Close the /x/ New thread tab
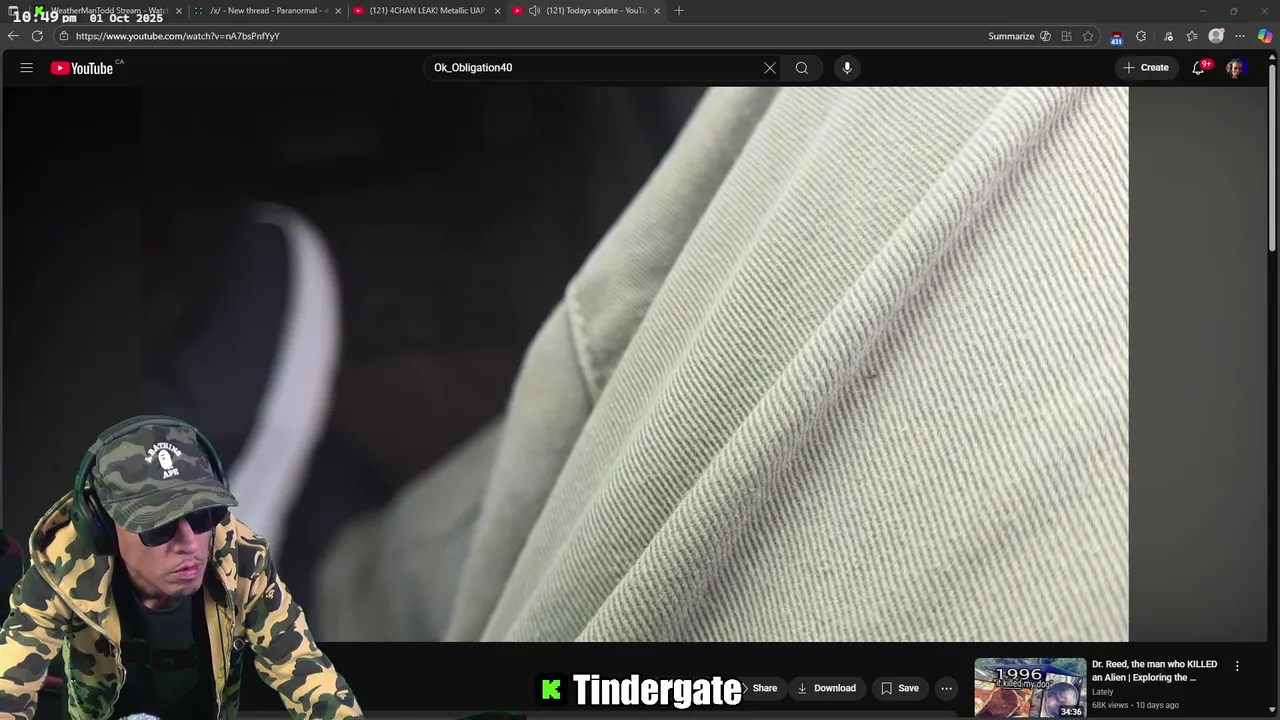This screenshot has height=720, width=1280. pos(338,11)
